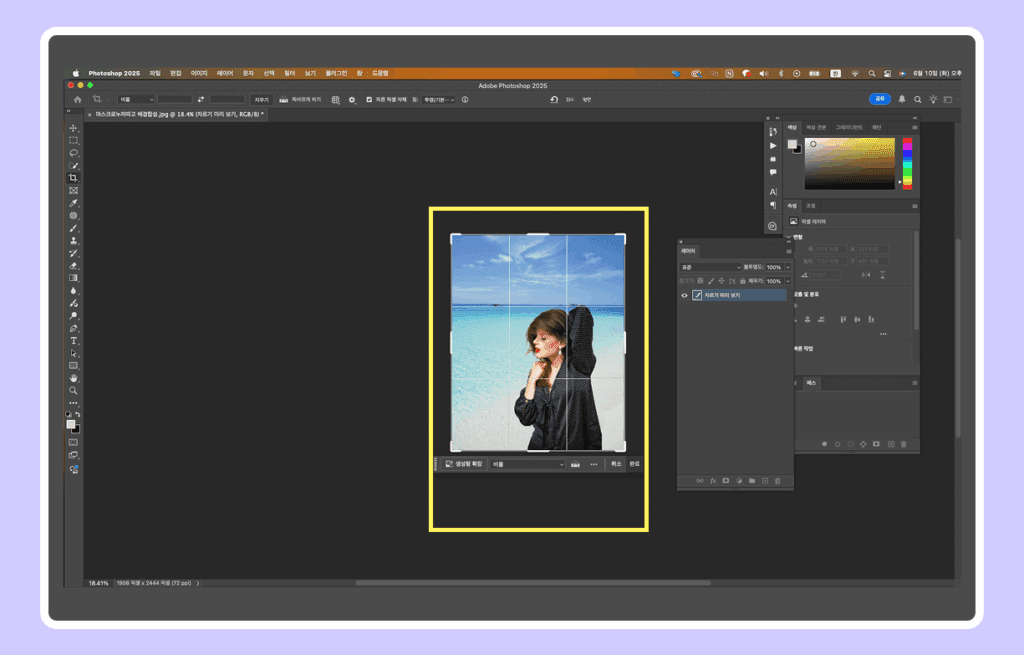
Task: Select the Path Selection tool
Action: click(x=73, y=353)
